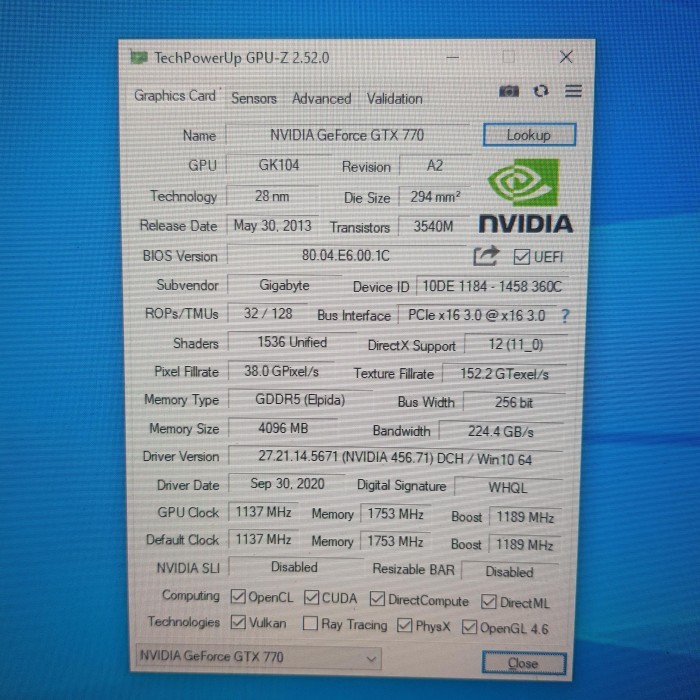
Task: Click the BIOS export share icon
Action: coord(486,256)
